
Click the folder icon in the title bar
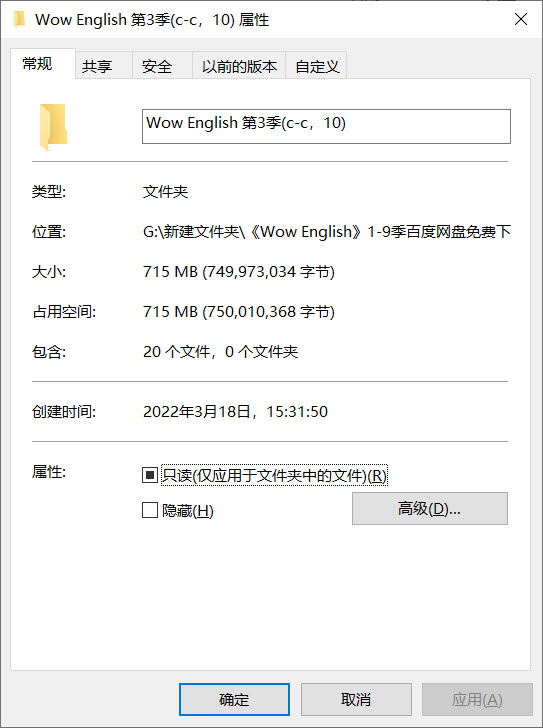click(x=19, y=20)
